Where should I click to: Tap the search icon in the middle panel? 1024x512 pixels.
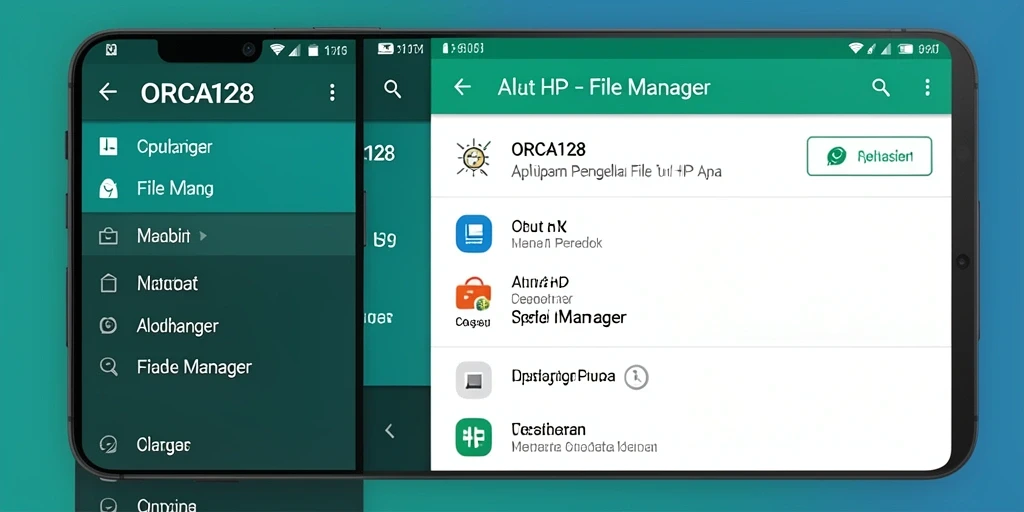pos(392,89)
